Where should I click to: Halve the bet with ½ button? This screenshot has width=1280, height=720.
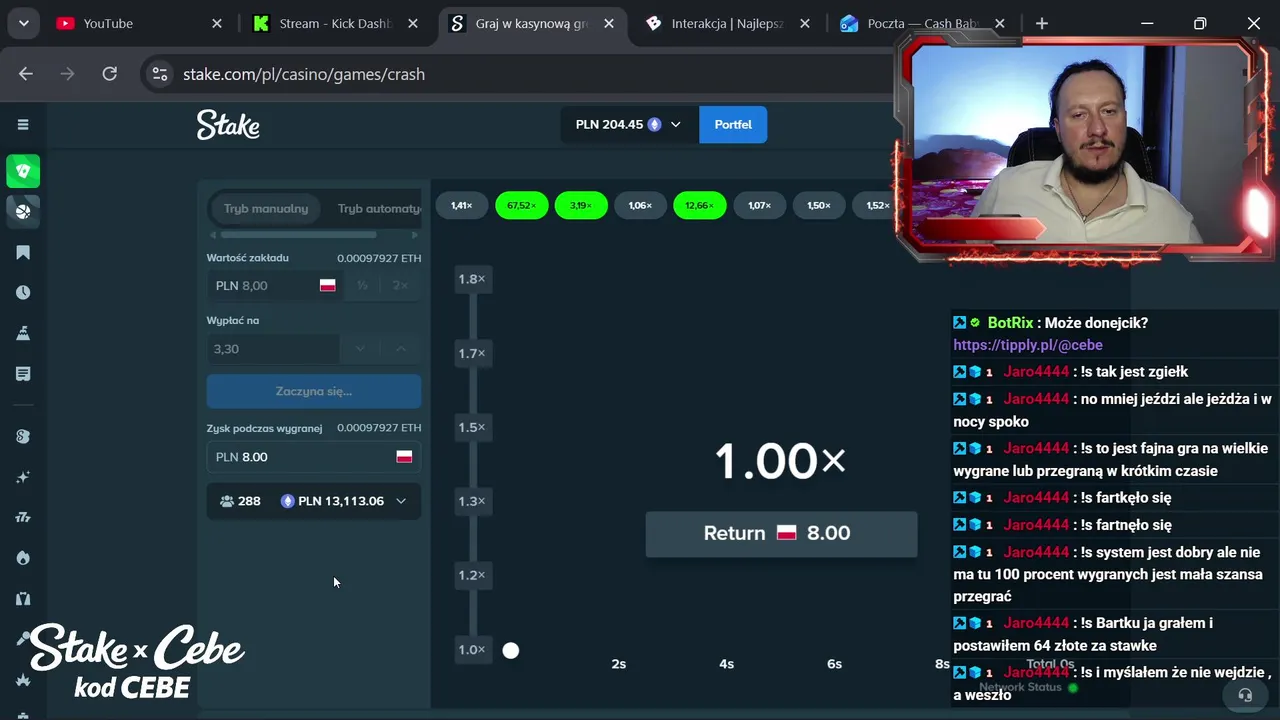coord(362,285)
